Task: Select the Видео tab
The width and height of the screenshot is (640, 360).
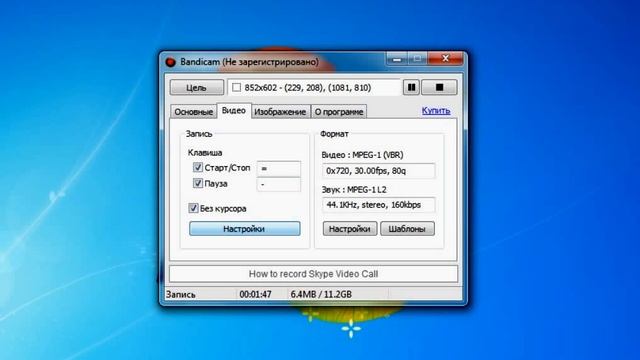Action: (x=233, y=111)
